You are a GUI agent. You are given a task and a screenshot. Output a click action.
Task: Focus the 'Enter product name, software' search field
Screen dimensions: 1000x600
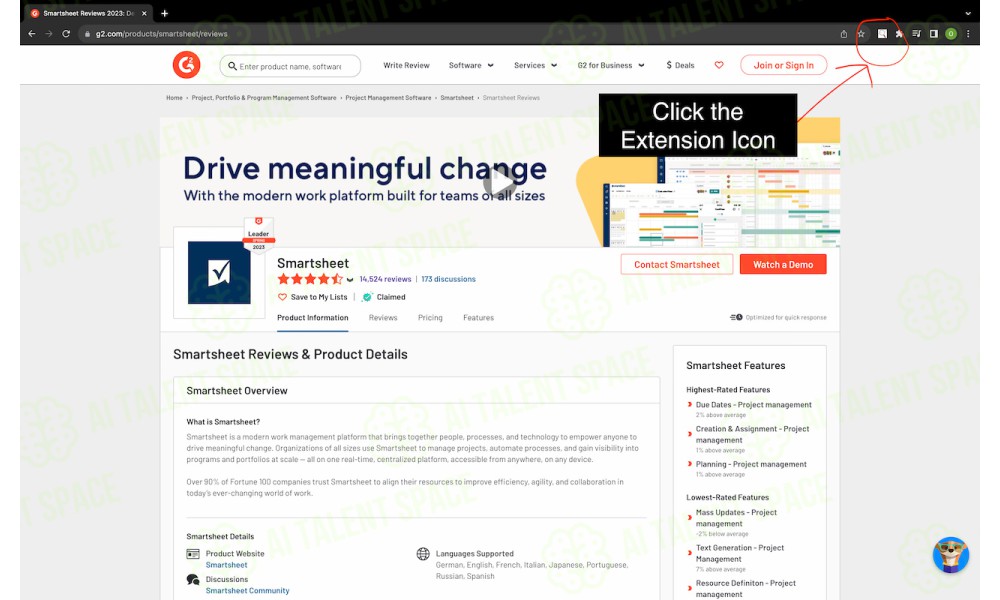tap(290, 66)
